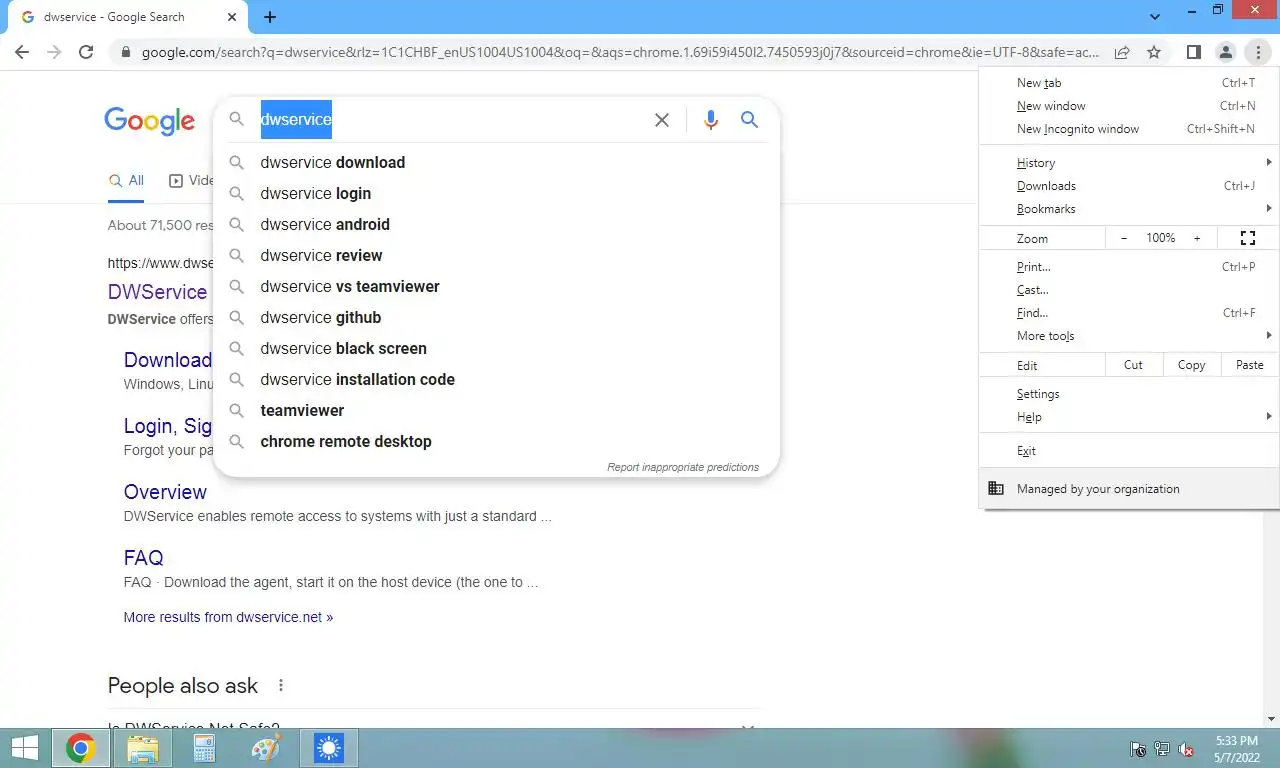
Task: Click the Google logo
Action: click(150, 121)
